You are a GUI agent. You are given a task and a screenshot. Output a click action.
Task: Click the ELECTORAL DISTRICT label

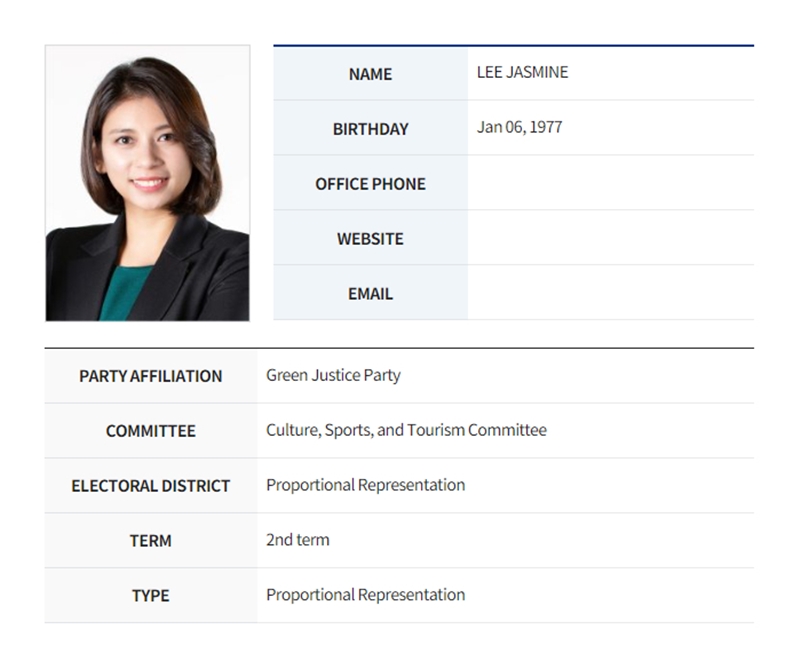[151, 486]
